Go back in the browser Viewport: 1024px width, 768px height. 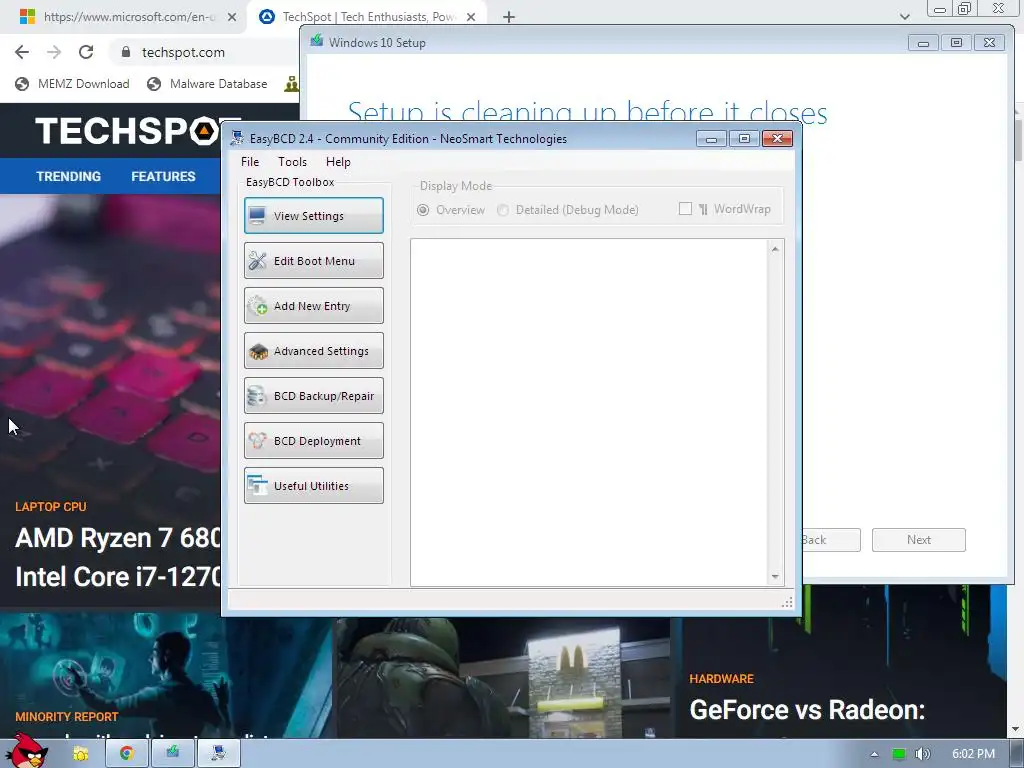click(22, 52)
